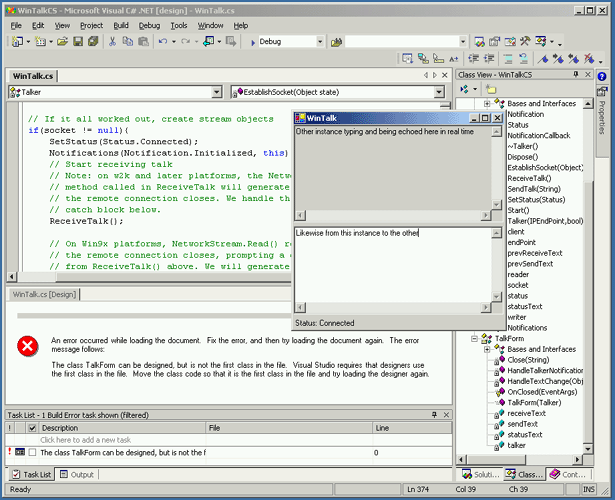Click the Redo arrow icon
This screenshot has width=615, height=500.
186,42
